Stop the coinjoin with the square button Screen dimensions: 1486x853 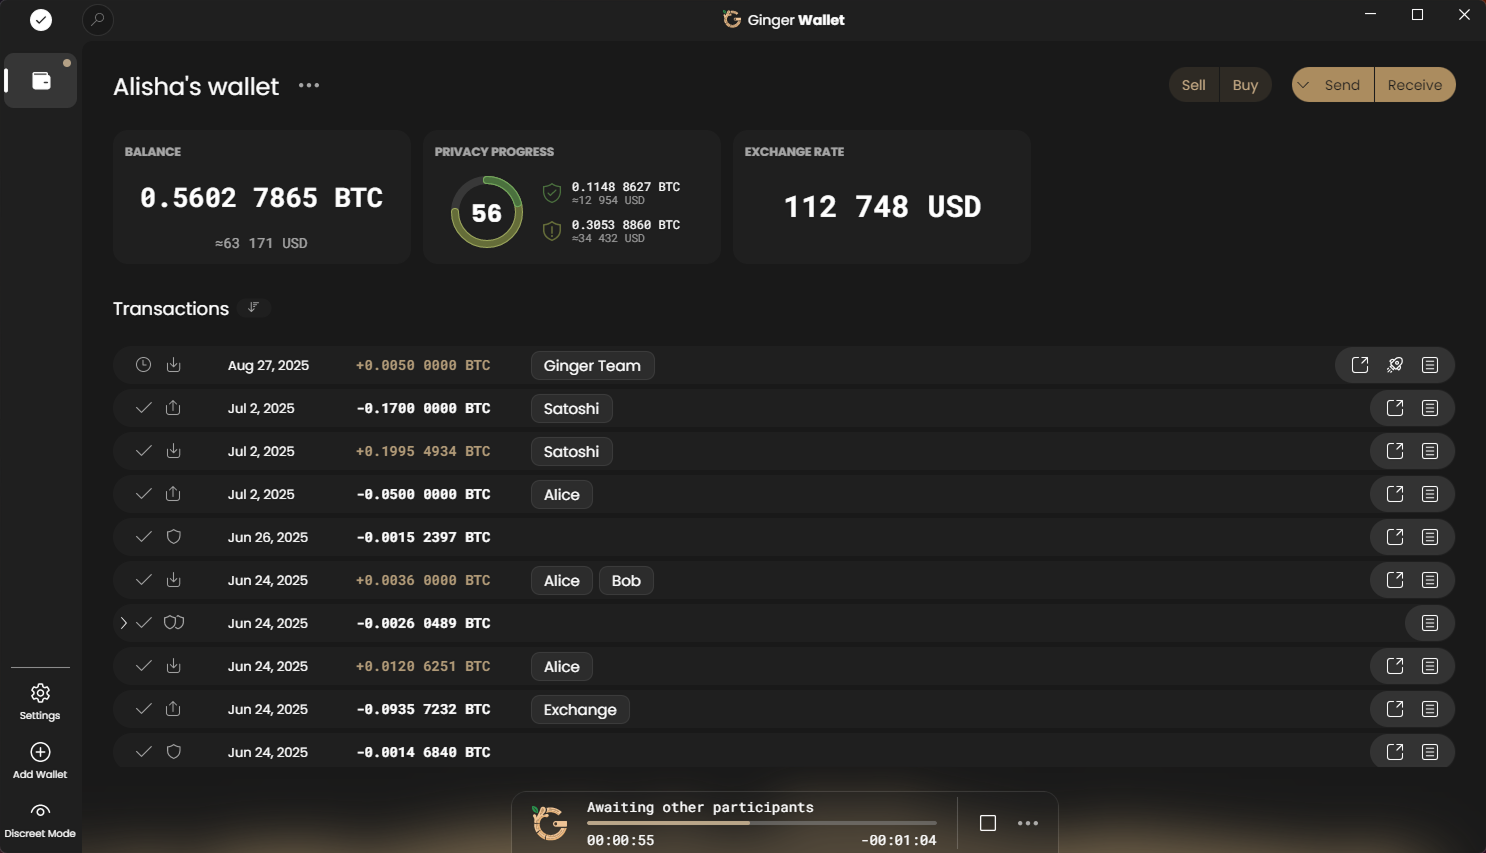[988, 823]
